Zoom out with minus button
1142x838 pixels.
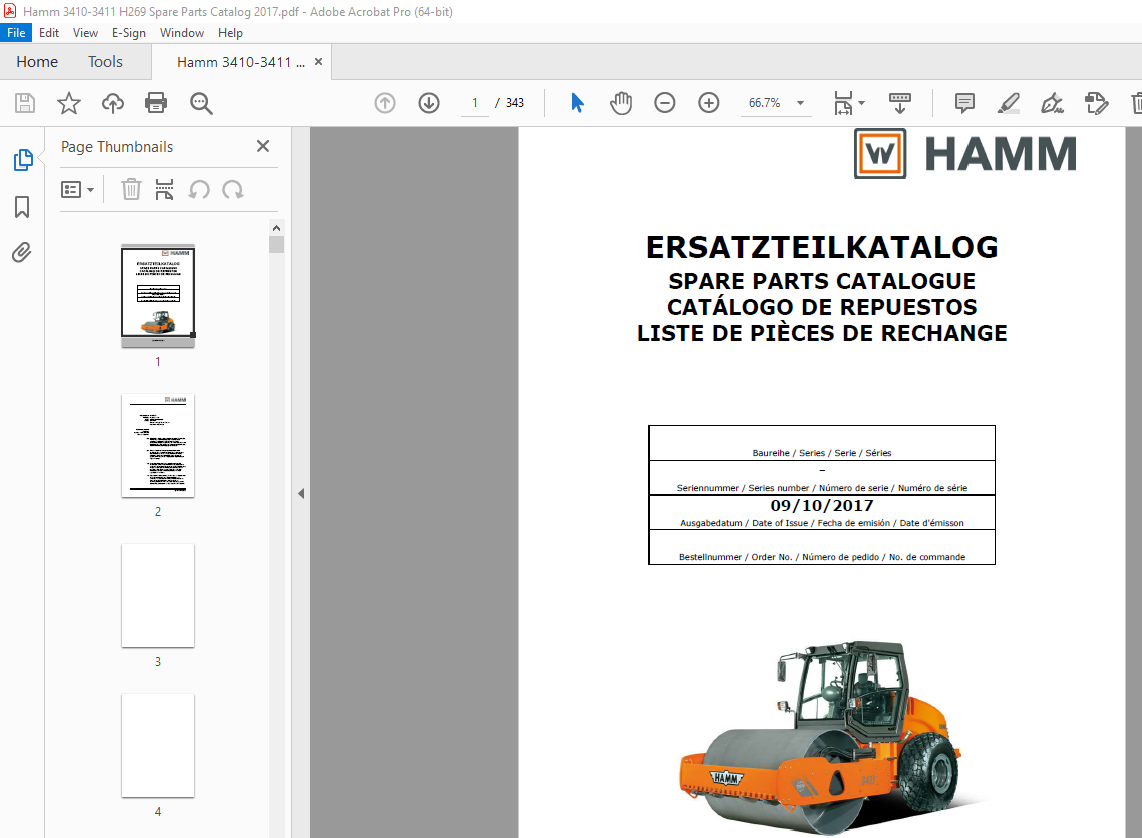pyautogui.click(x=664, y=103)
